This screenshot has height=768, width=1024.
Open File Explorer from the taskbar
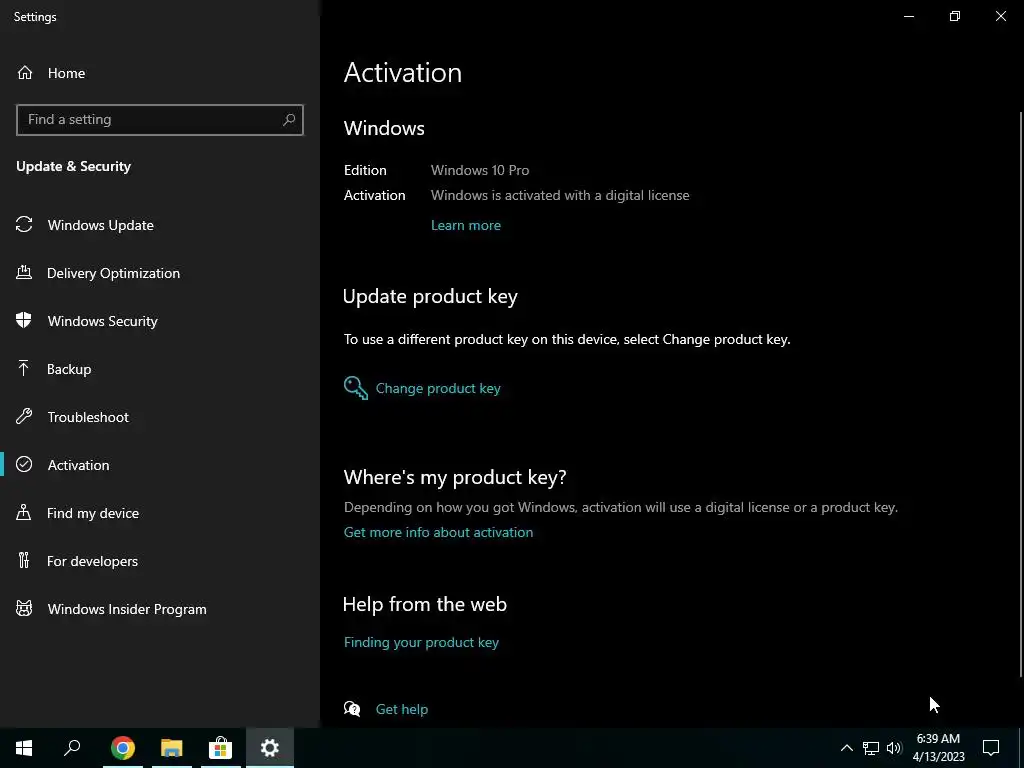click(x=172, y=748)
